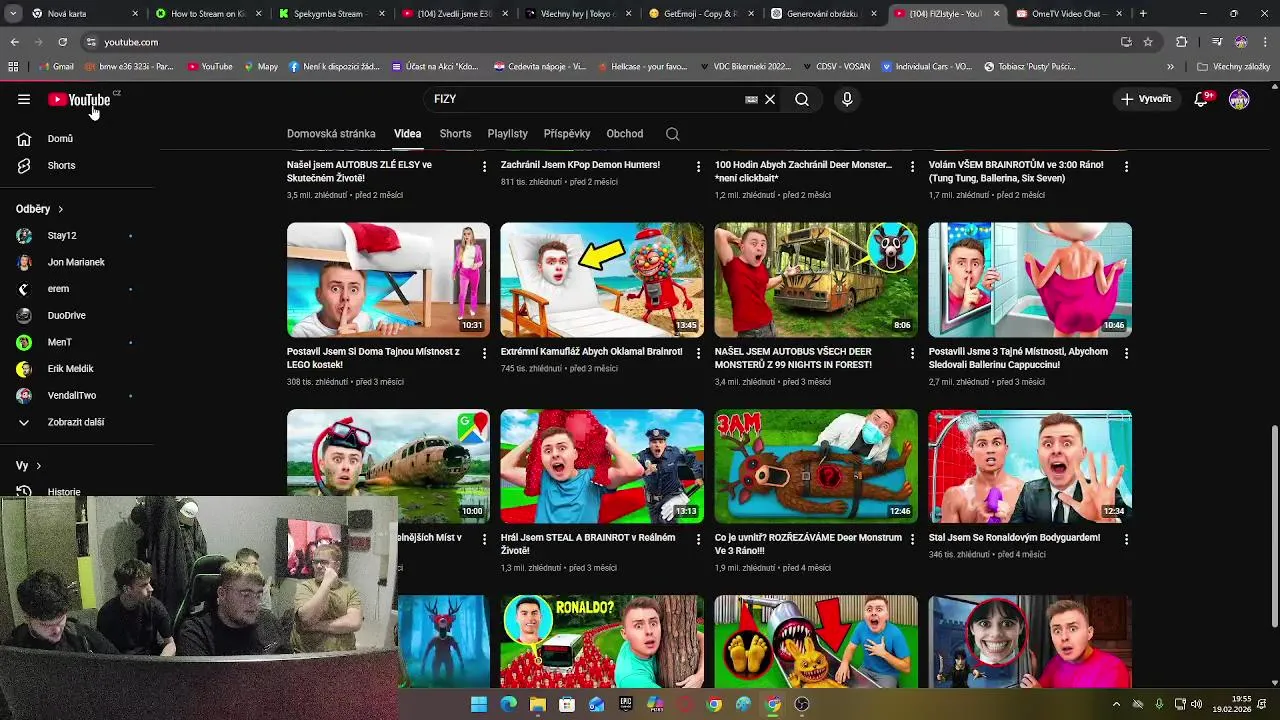Open OBS Studio from taskbar

[802, 704]
